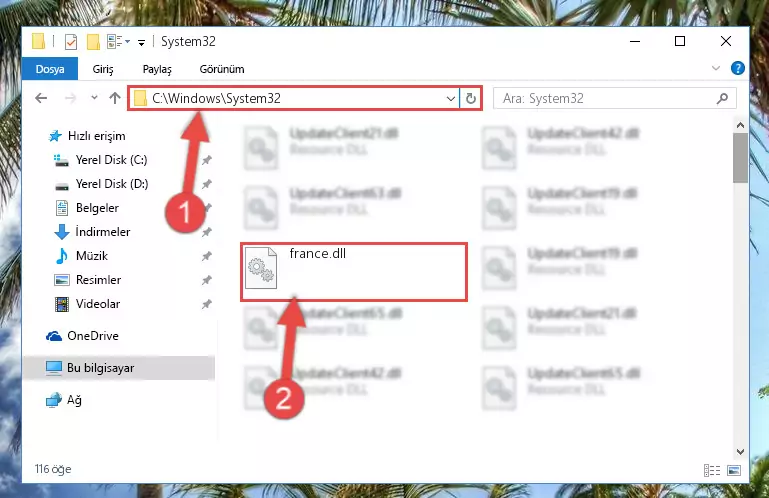This screenshot has width=769, height=498.
Task: Click the search magnifier icon
Action: pyautogui.click(x=722, y=99)
